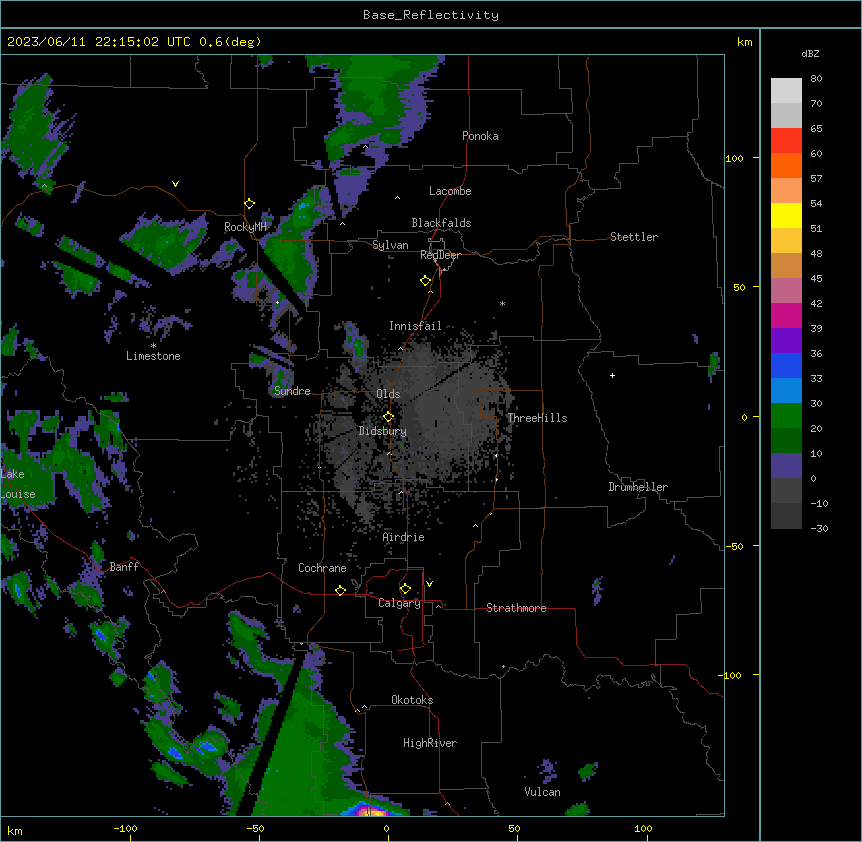This screenshot has width=862, height=842.
Task: Click the Airdrie label
Action: [403, 537]
